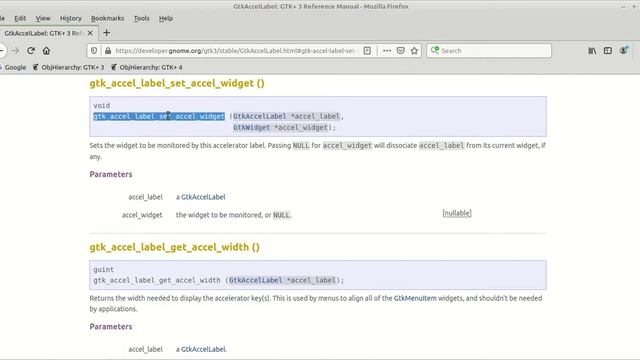Open the View menu
The width and height of the screenshot is (640, 360).
coord(43,18)
